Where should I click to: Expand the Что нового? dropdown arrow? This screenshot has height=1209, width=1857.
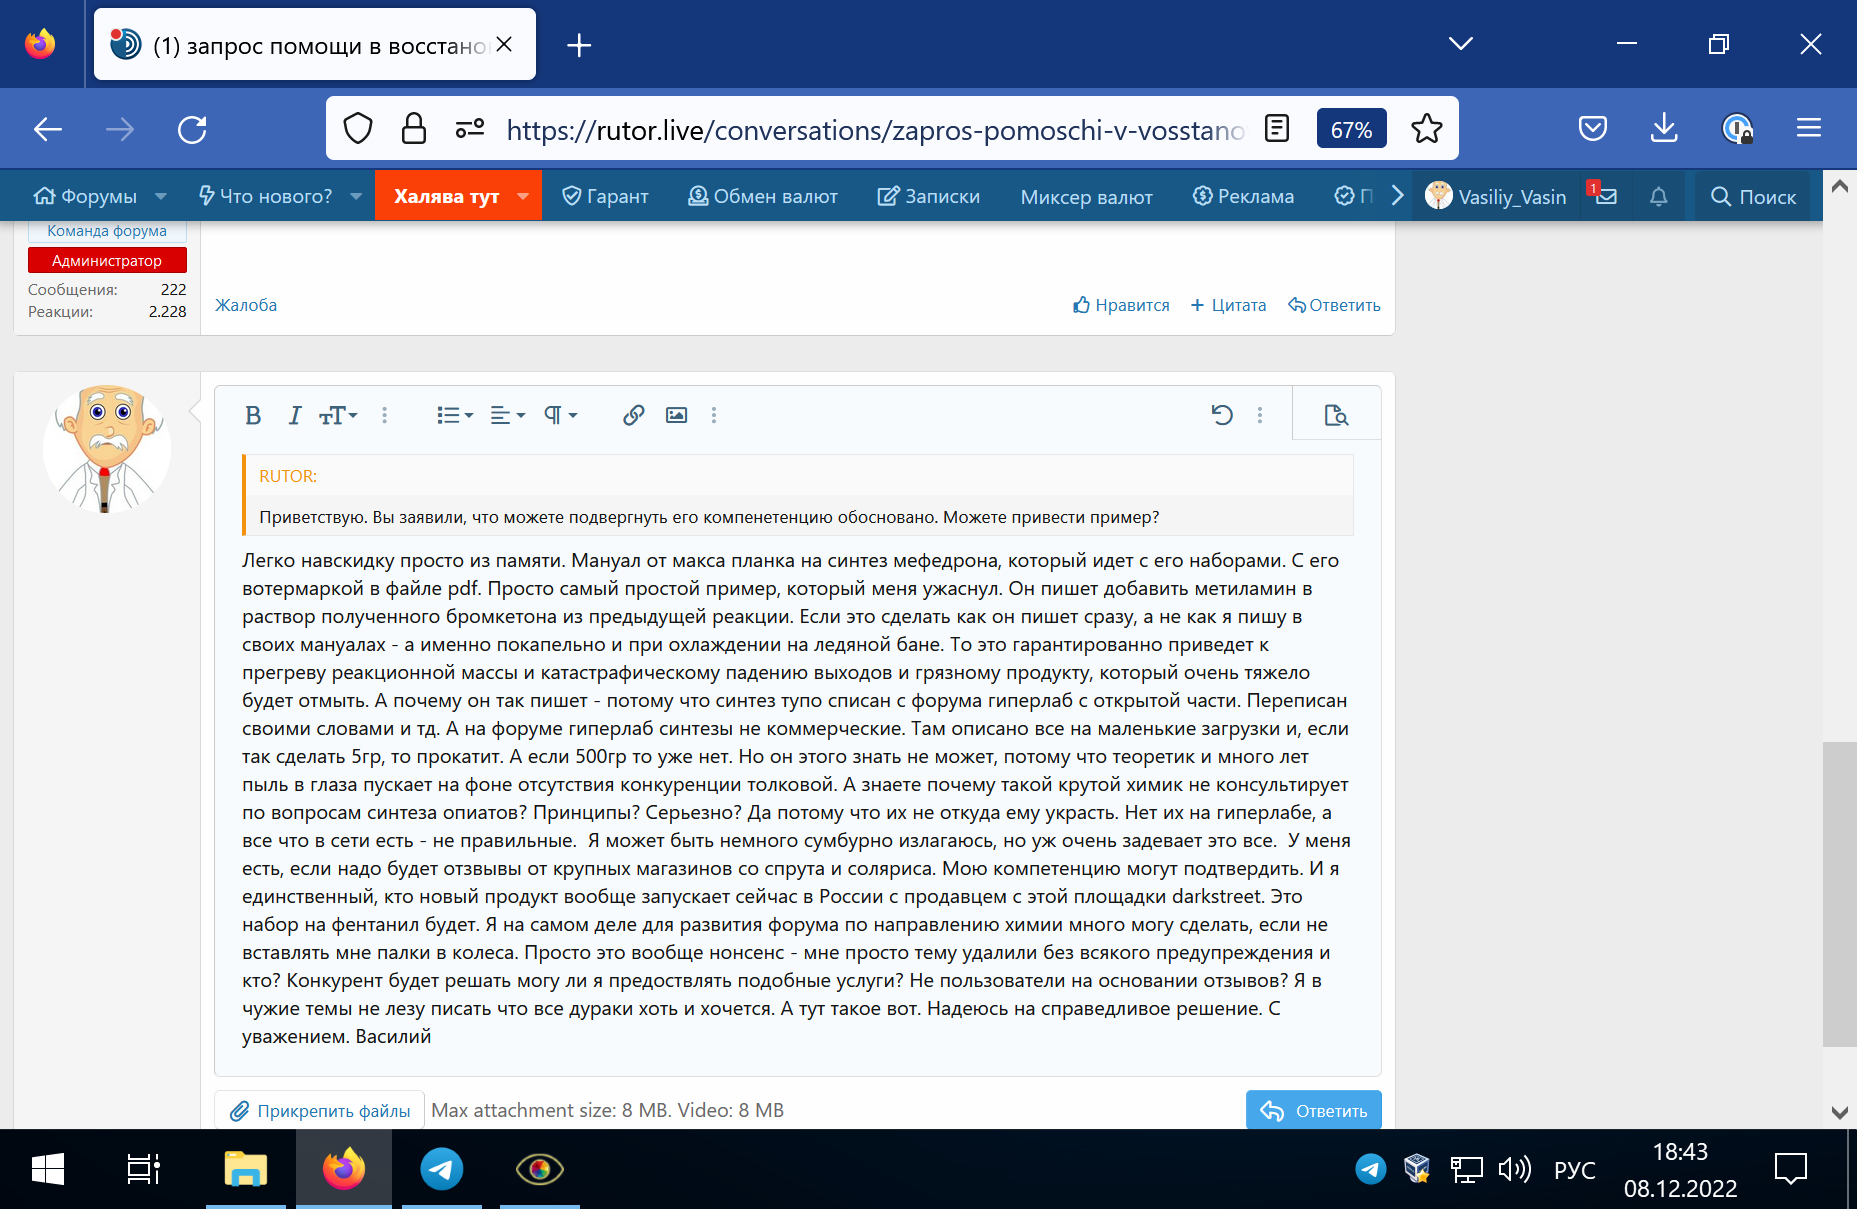(356, 196)
